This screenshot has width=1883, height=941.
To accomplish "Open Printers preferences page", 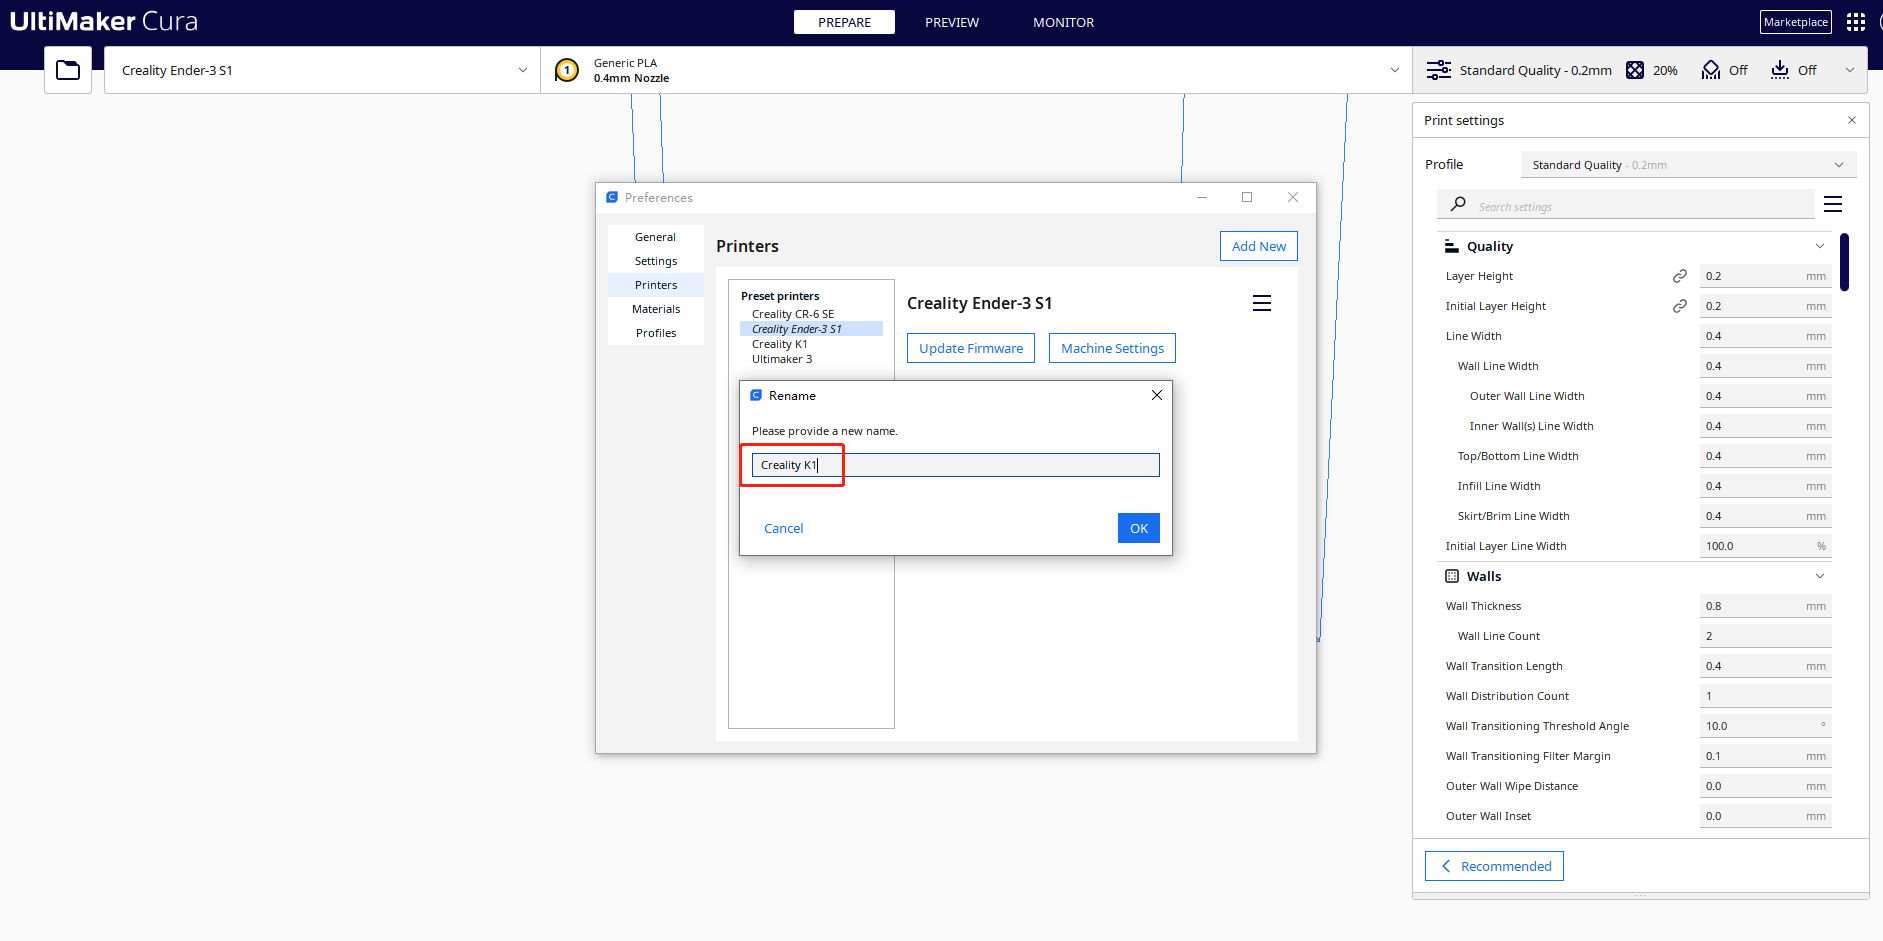I will (656, 285).
